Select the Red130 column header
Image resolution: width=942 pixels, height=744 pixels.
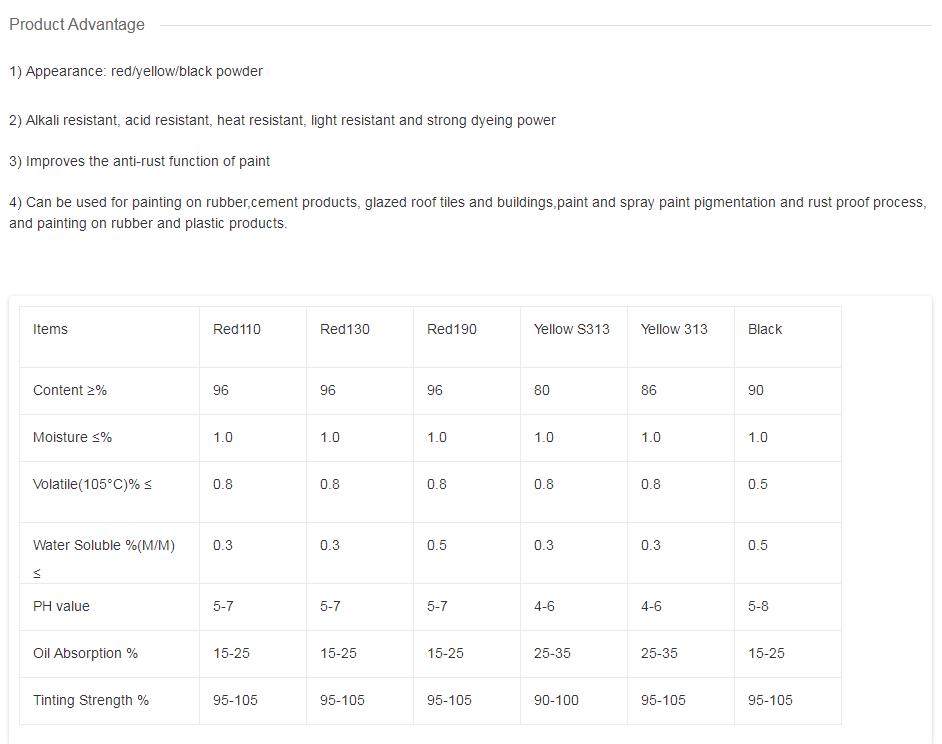[344, 329]
